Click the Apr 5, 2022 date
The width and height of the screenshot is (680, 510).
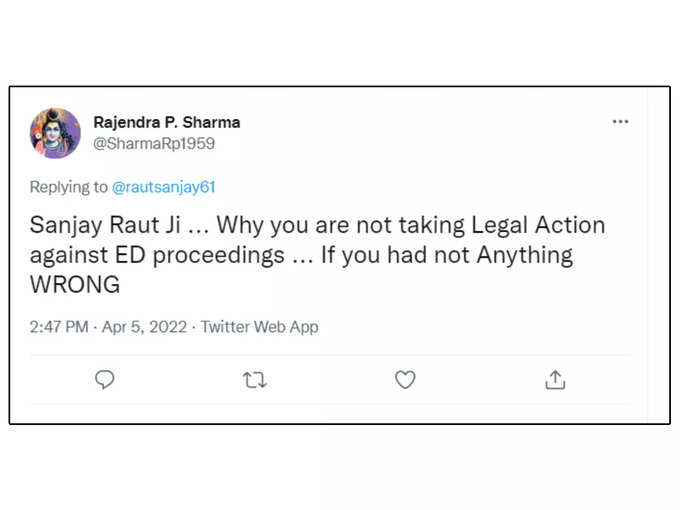coord(144,327)
